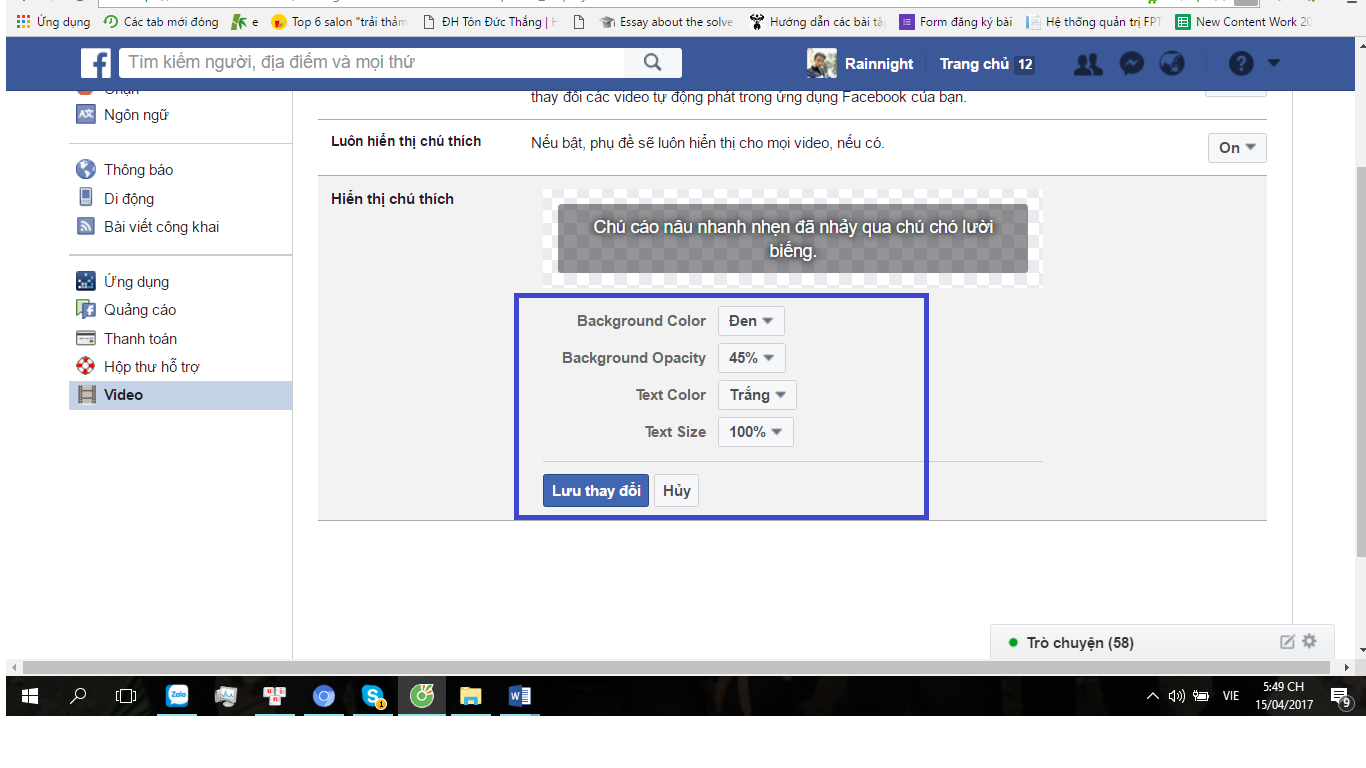Open the Ứng dụng apps bookmark
The width and height of the screenshot is (1366, 768).
point(54,21)
